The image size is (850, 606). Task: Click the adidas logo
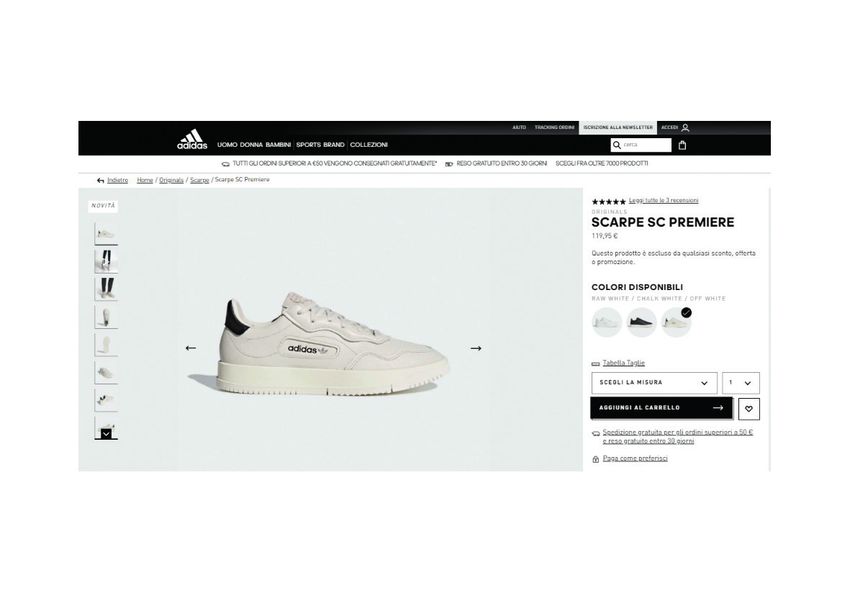[192, 139]
